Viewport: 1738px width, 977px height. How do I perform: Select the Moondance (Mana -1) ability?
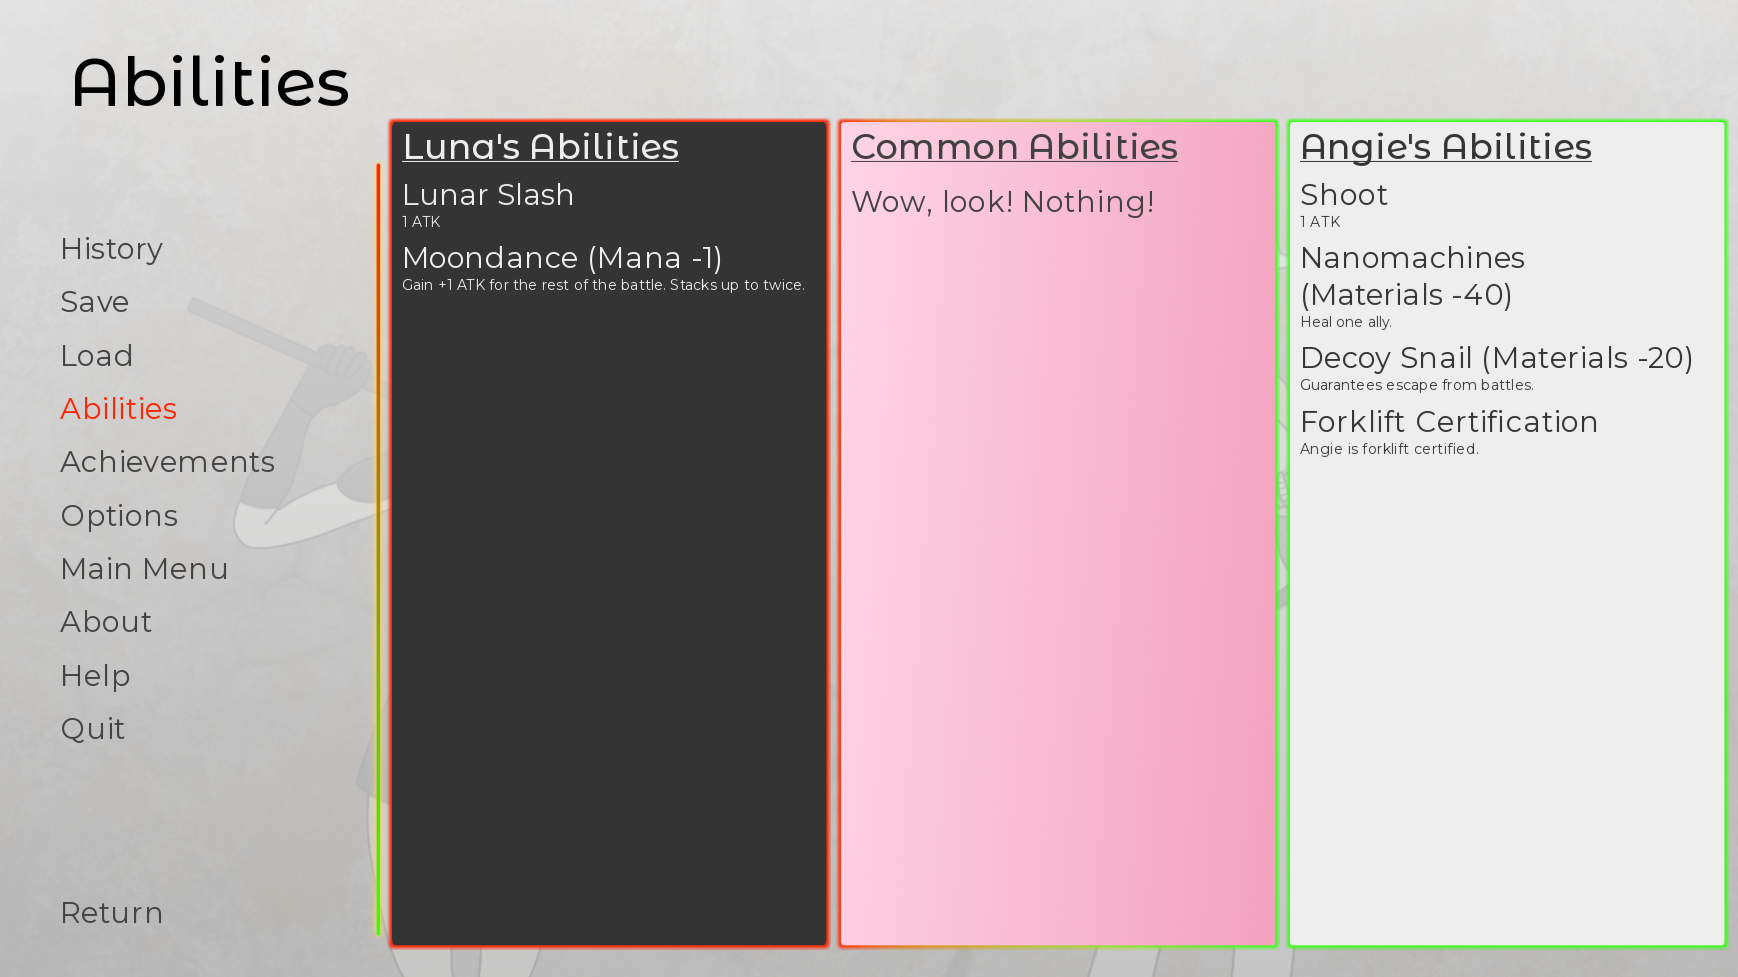click(562, 258)
